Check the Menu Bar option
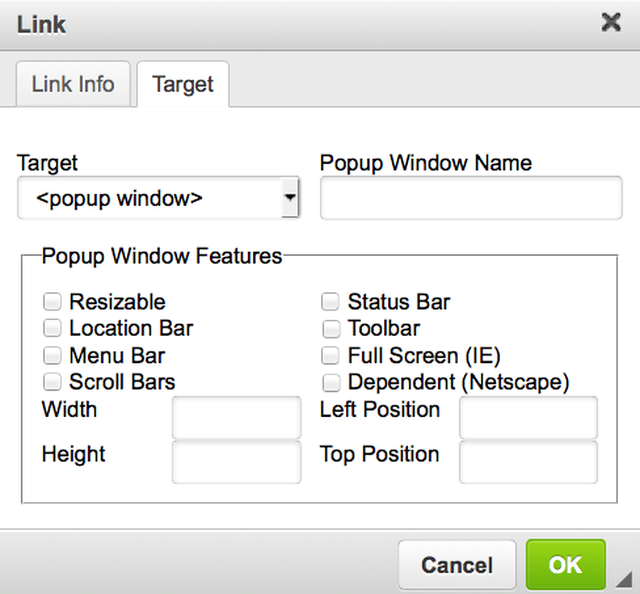 [x=51, y=356]
